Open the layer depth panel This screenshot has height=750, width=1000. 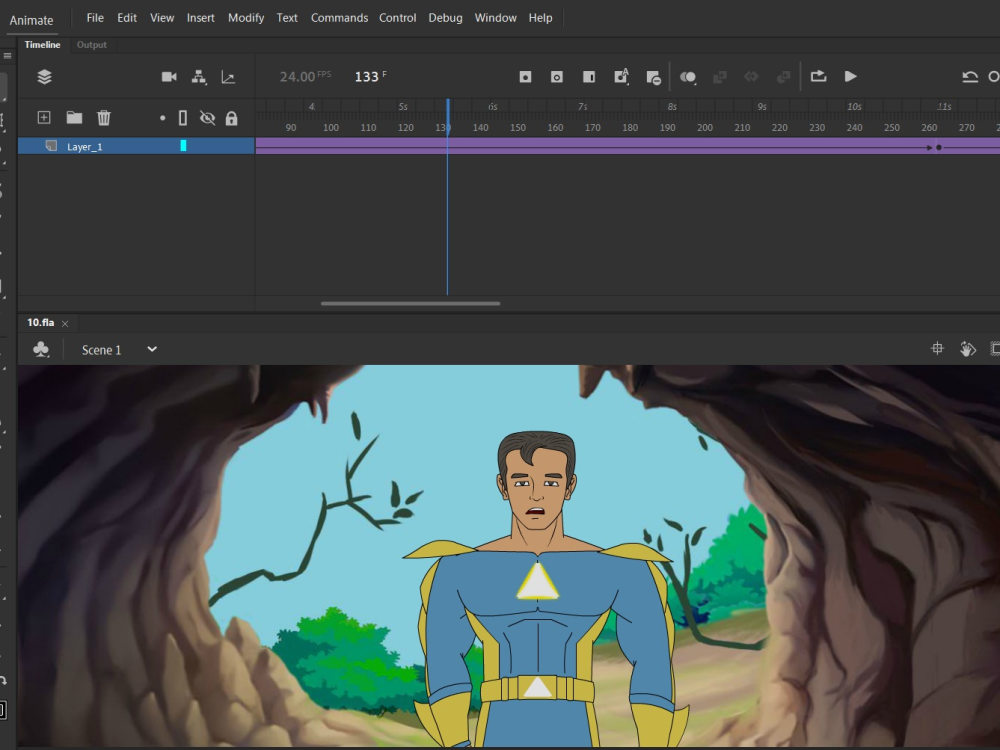pos(228,77)
